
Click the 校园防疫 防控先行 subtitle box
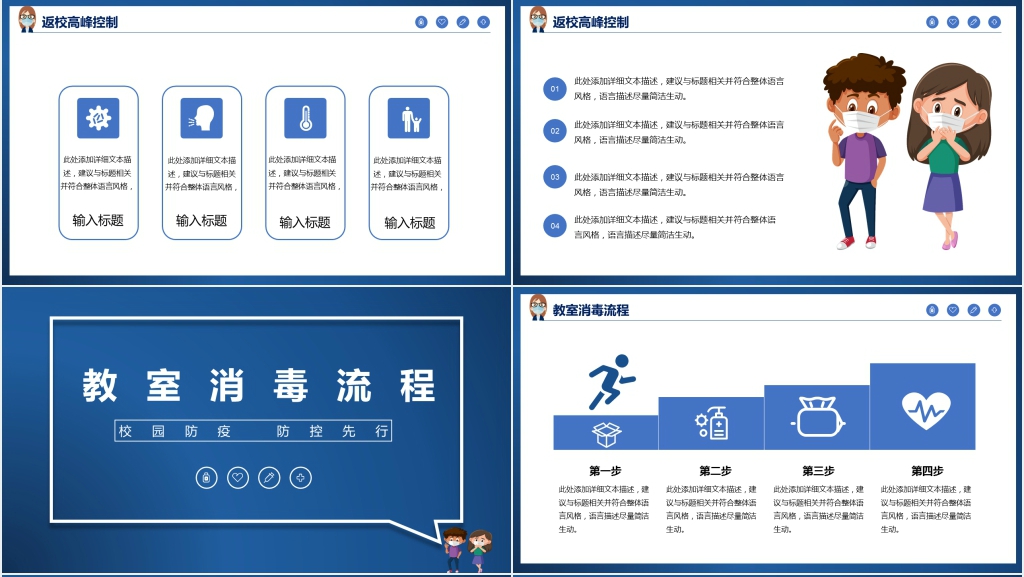(x=253, y=431)
